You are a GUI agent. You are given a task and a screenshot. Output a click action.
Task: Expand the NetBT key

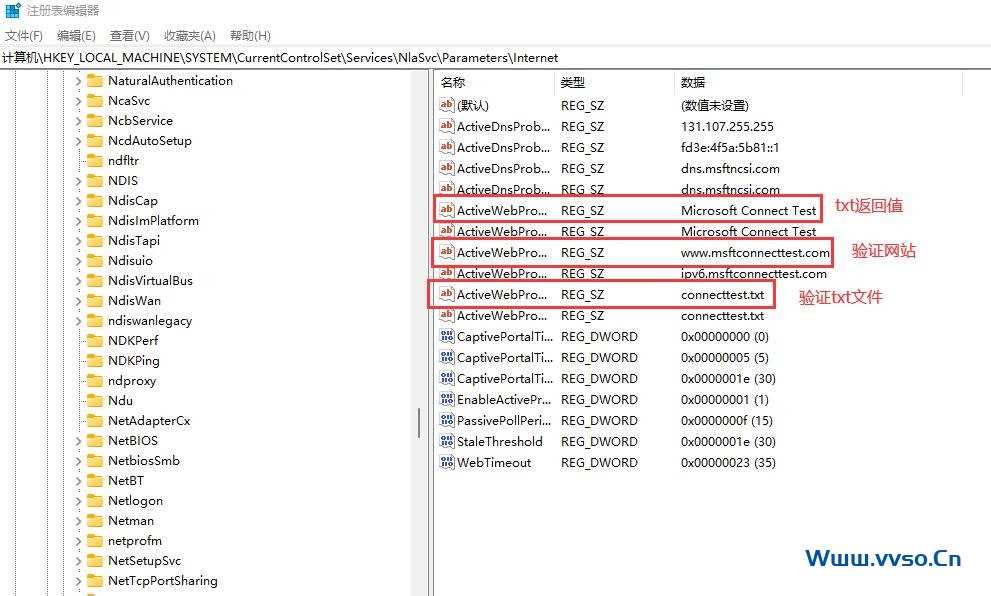[78, 481]
